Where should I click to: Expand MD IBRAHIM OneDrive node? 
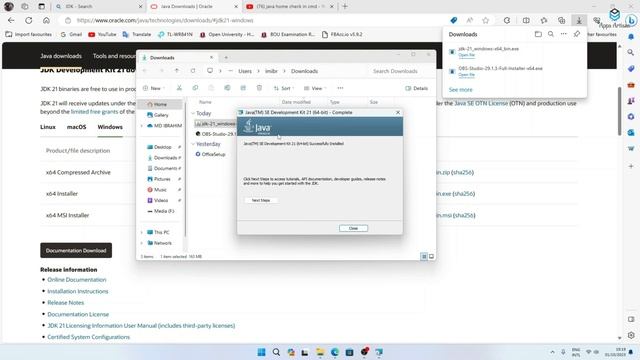(x=142, y=126)
